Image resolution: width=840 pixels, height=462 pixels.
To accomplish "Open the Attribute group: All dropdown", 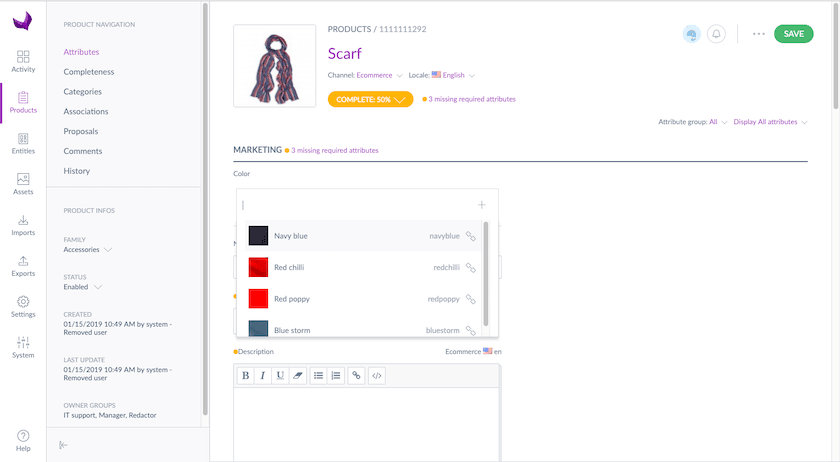I will point(693,122).
